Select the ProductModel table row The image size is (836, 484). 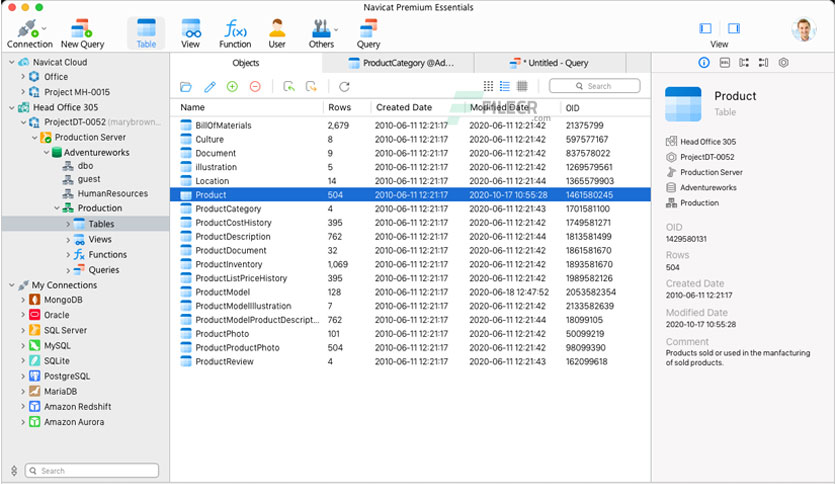point(410,292)
